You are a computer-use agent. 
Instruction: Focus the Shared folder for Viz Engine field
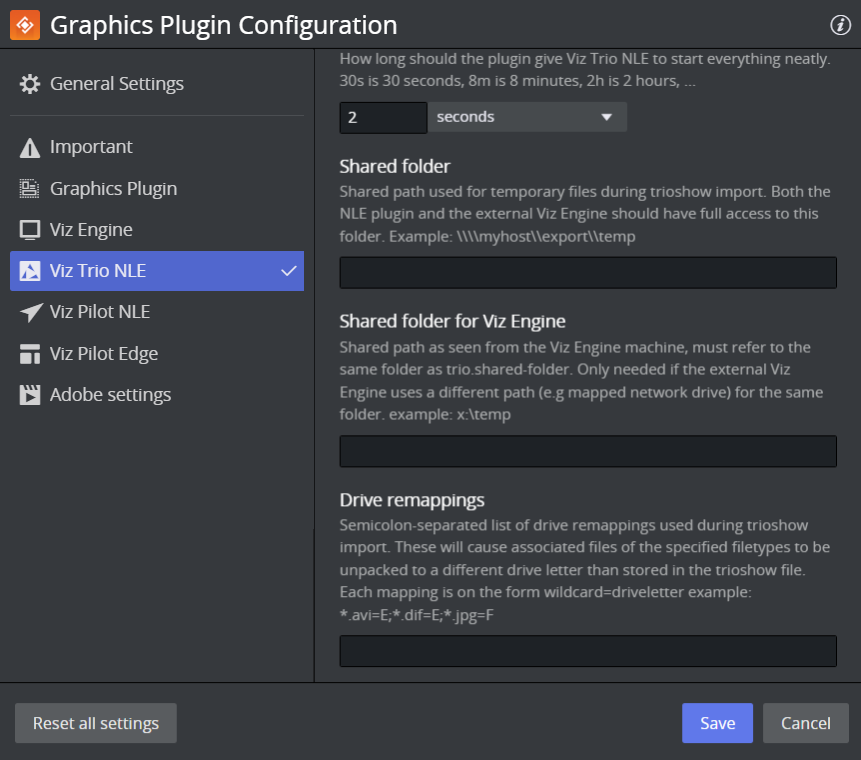(587, 451)
